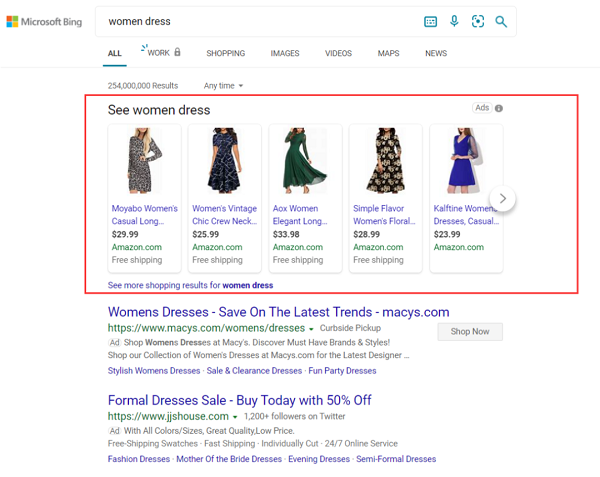600x477 pixels.
Task: Click the lock icon beside Work
Action: pos(177,52)
